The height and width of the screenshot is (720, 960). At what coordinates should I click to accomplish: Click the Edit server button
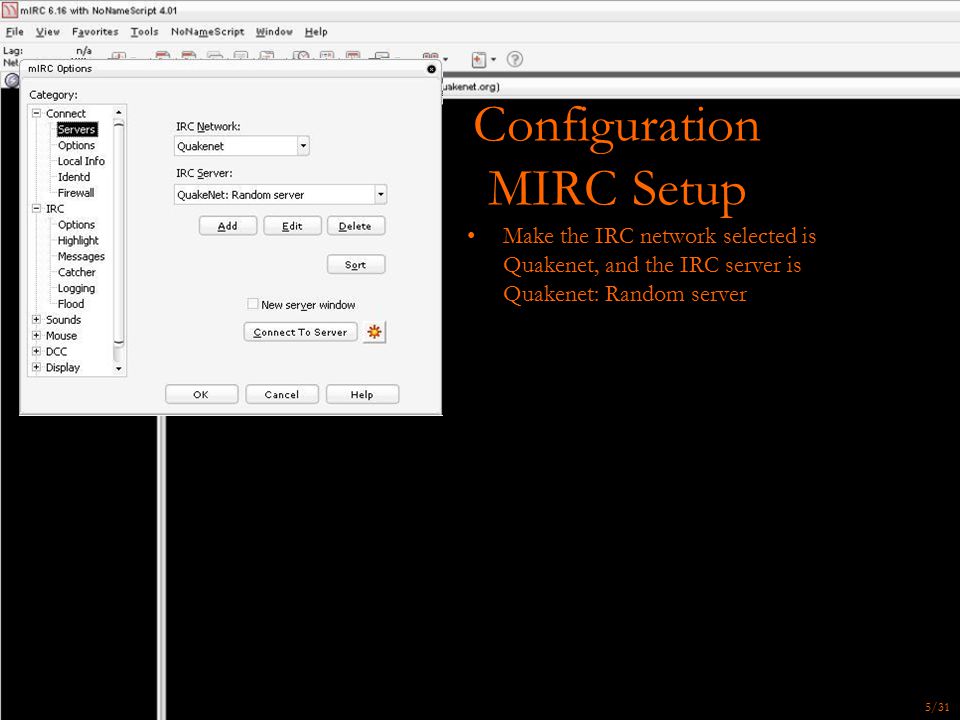[x=292, y=226]
